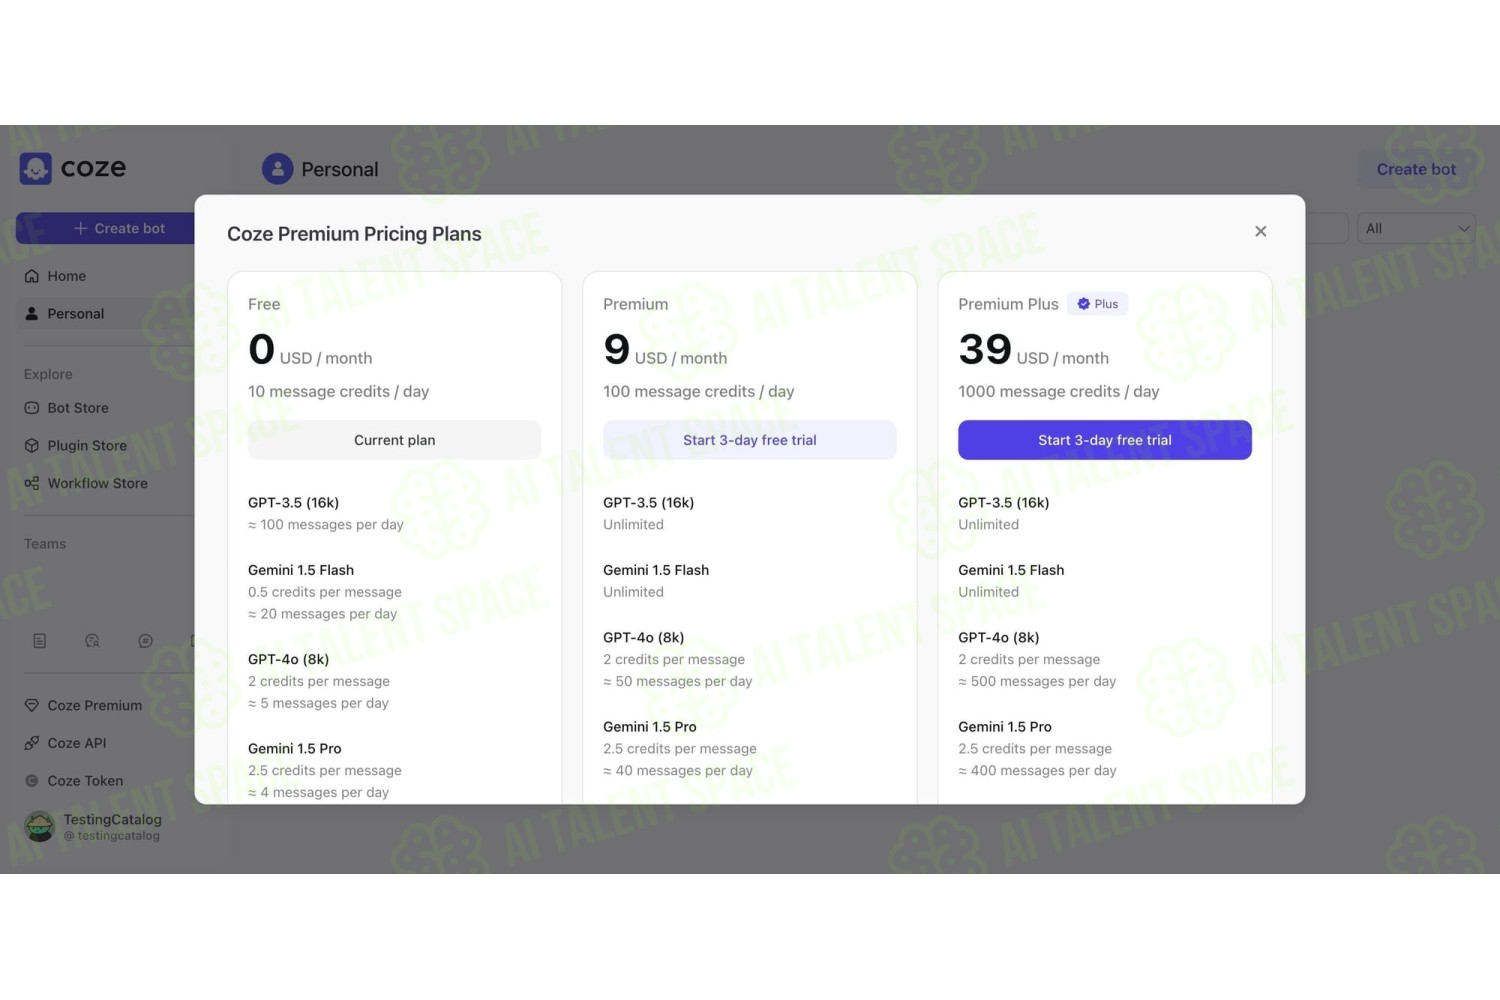Screen dimensions: 1500x1000
Task: Click the @testingcatalog username text
Action: [x=112, y=836]
